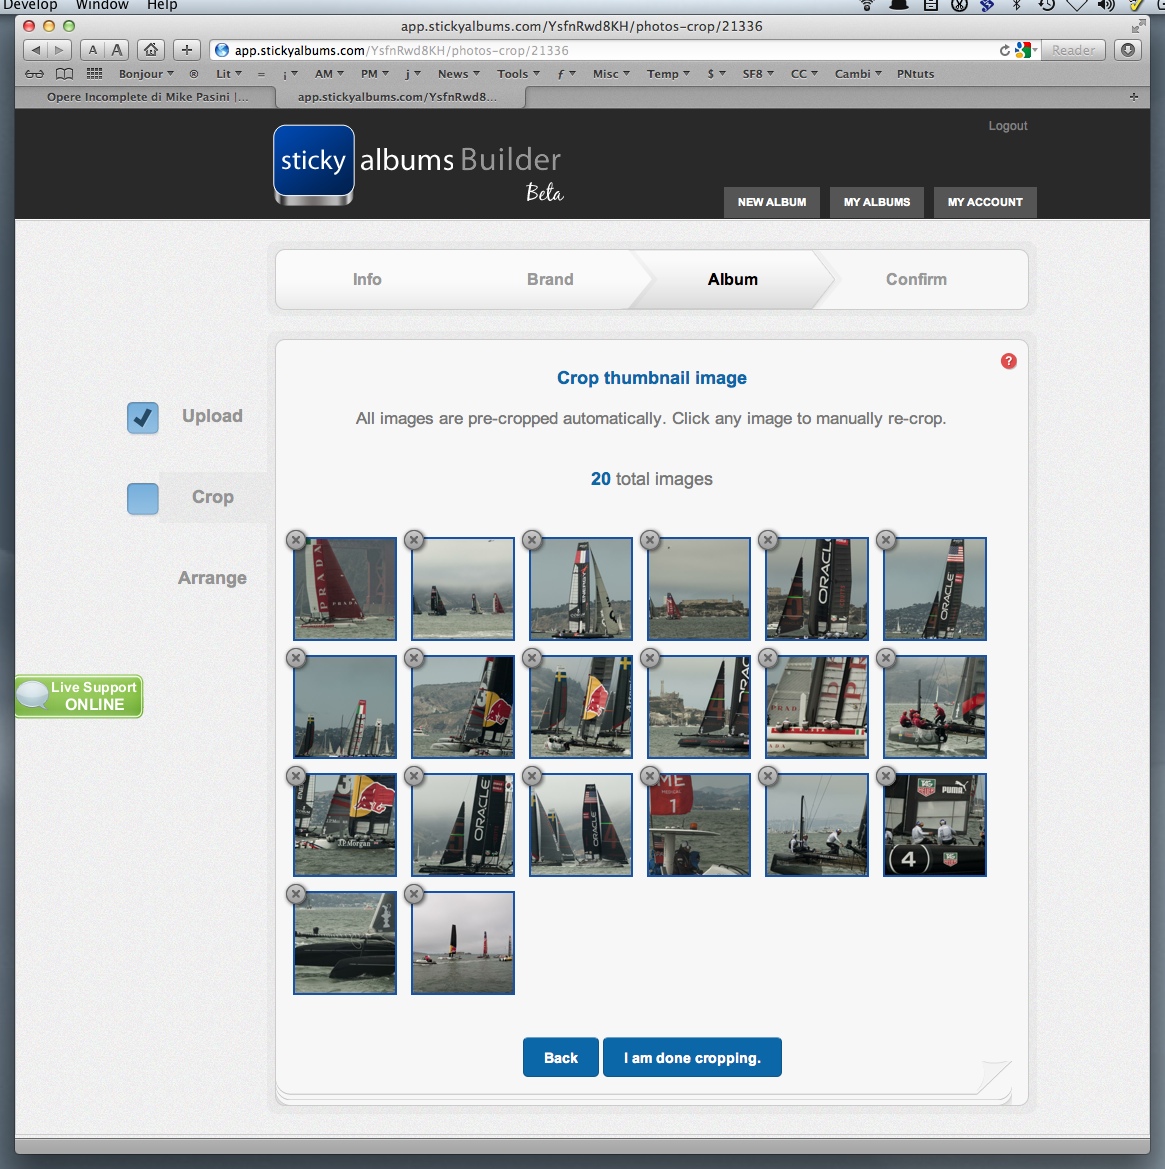The image size is (1165, 1169).
Task: Show Top Sites grid icon
Action: click(x=94, y=74)
